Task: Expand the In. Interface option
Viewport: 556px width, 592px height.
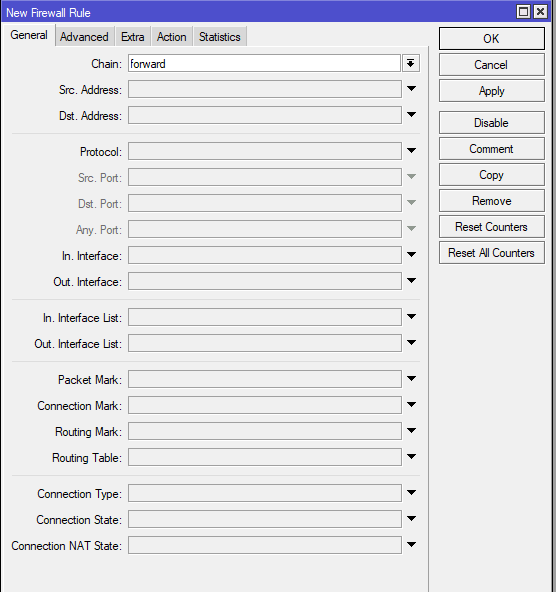Action: 411,255
